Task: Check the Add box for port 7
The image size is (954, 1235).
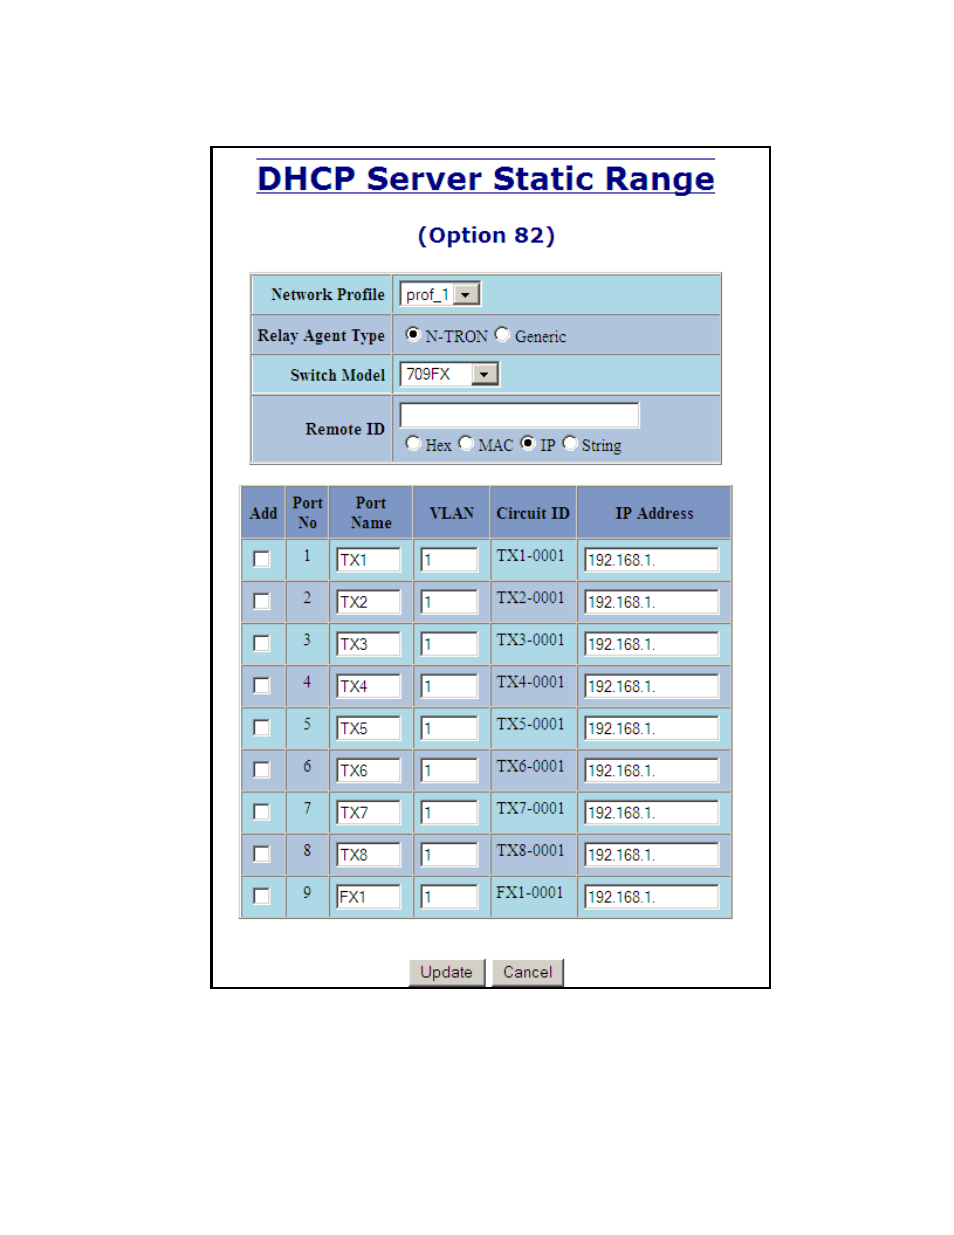Action: tap(262, 811)
